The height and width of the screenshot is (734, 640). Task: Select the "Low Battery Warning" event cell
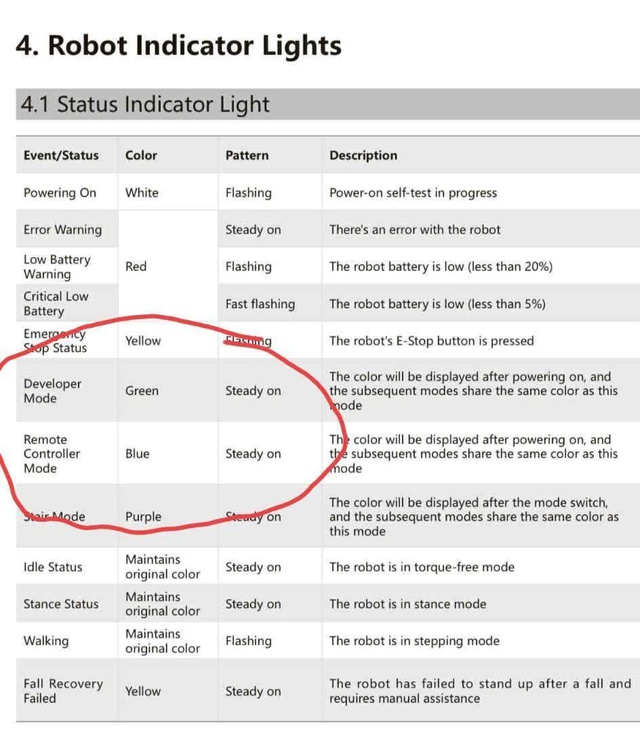(57, 267)
